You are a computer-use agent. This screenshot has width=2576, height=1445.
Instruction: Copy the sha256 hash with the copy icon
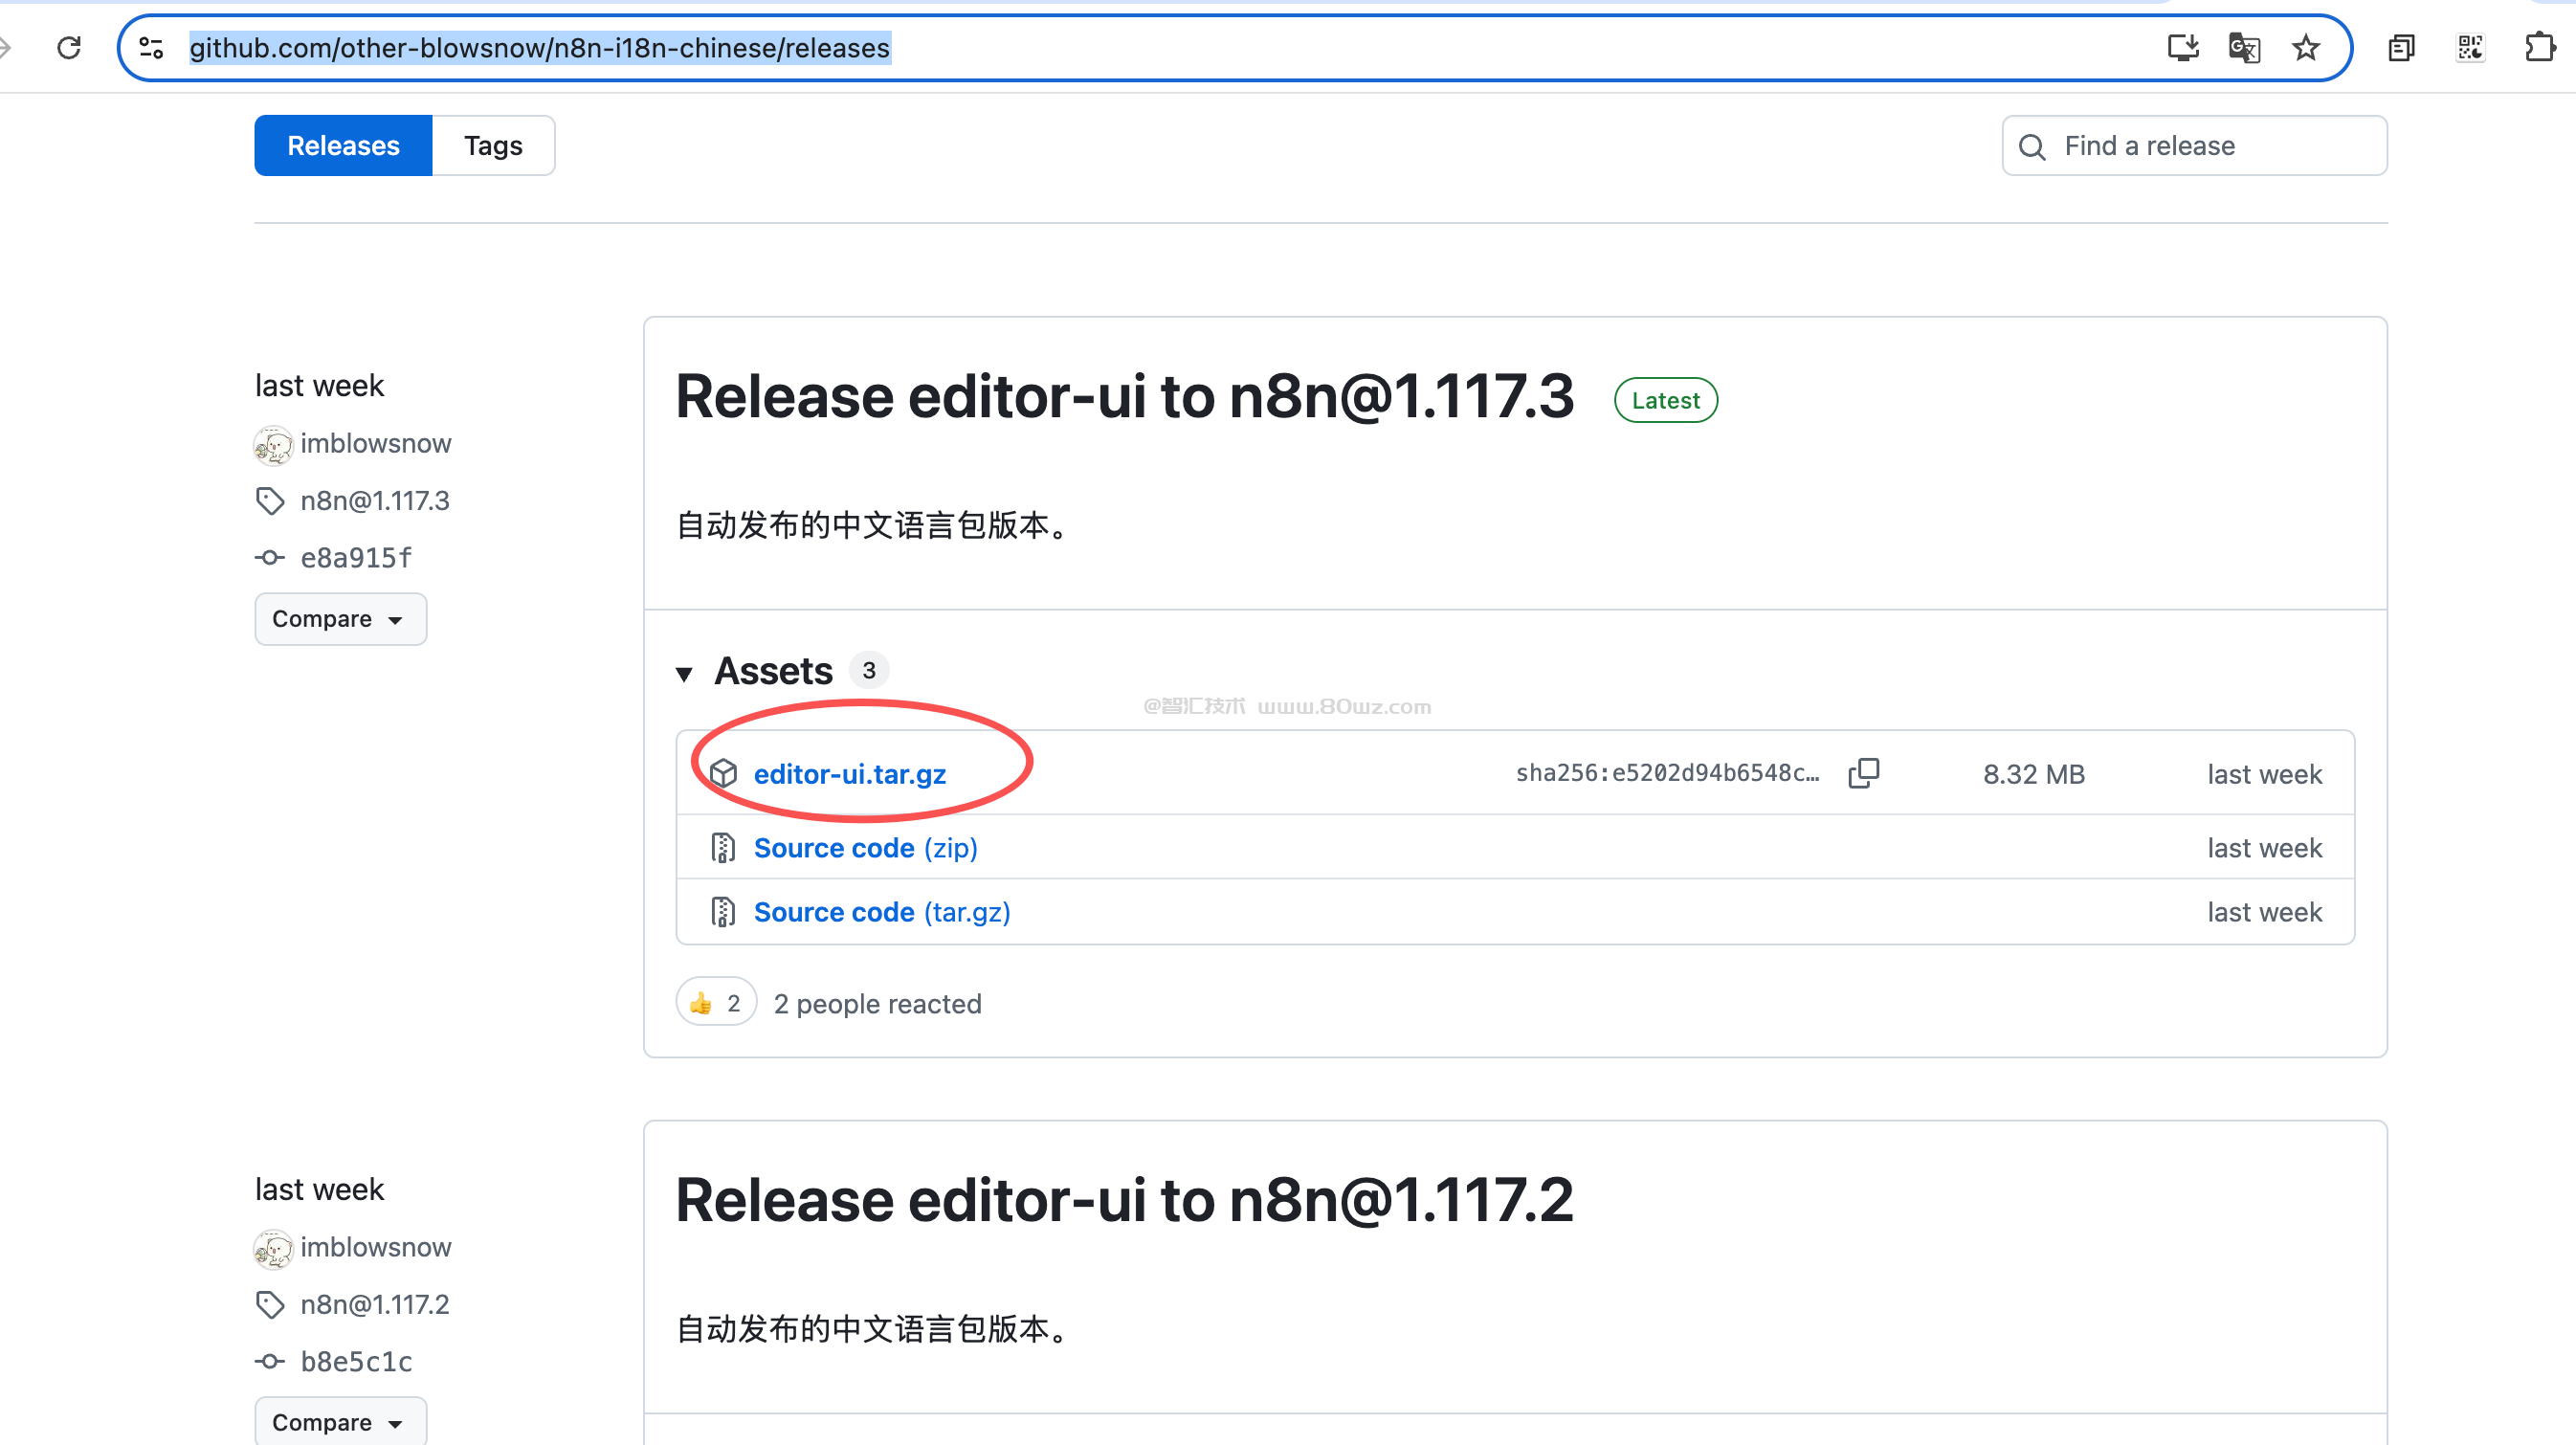1864,773
